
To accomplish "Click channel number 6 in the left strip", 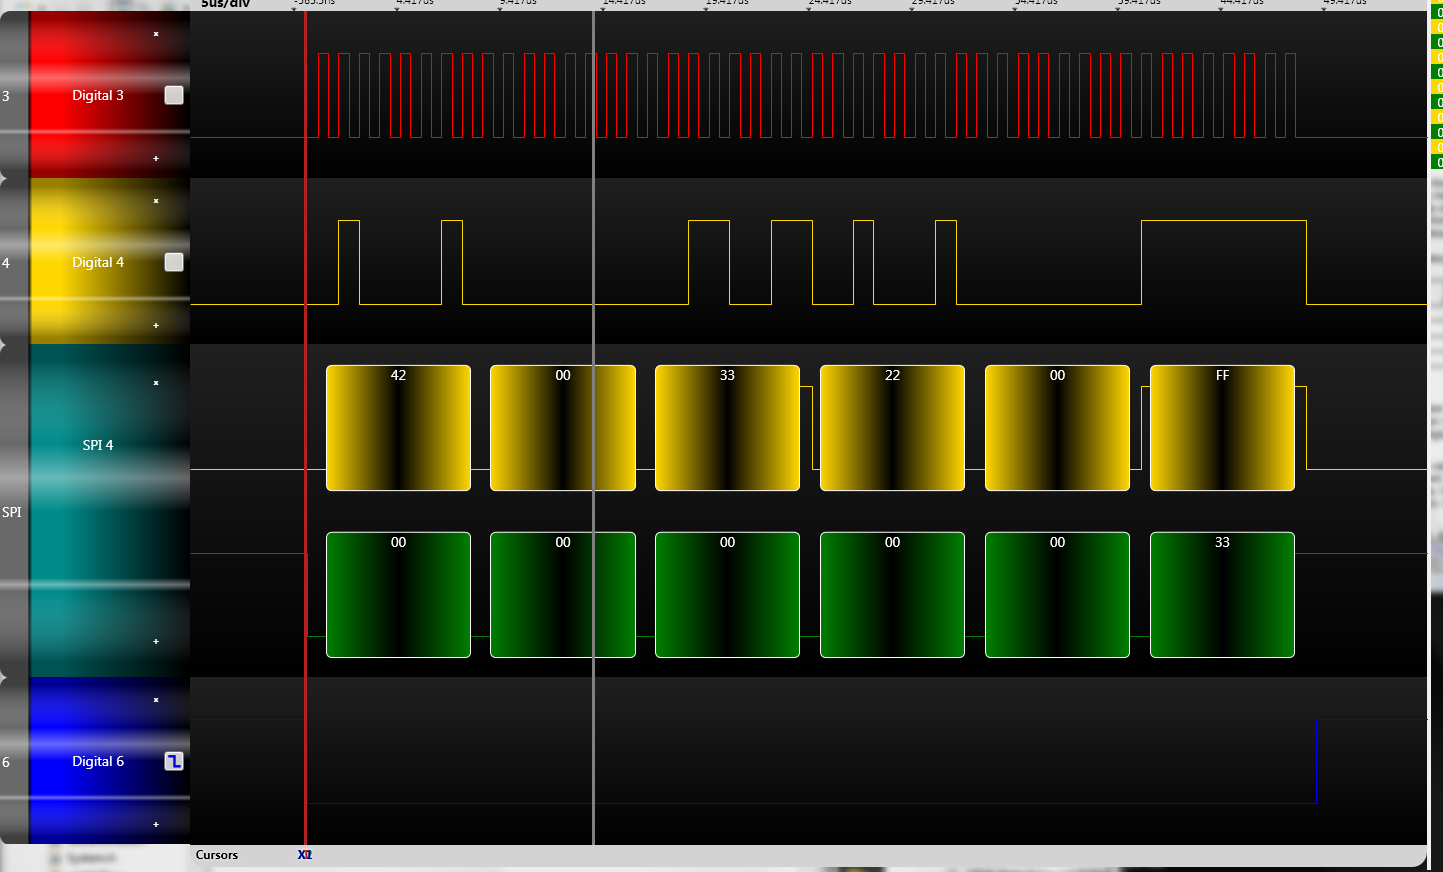I will pyautogui.click(x=6, y=762).
